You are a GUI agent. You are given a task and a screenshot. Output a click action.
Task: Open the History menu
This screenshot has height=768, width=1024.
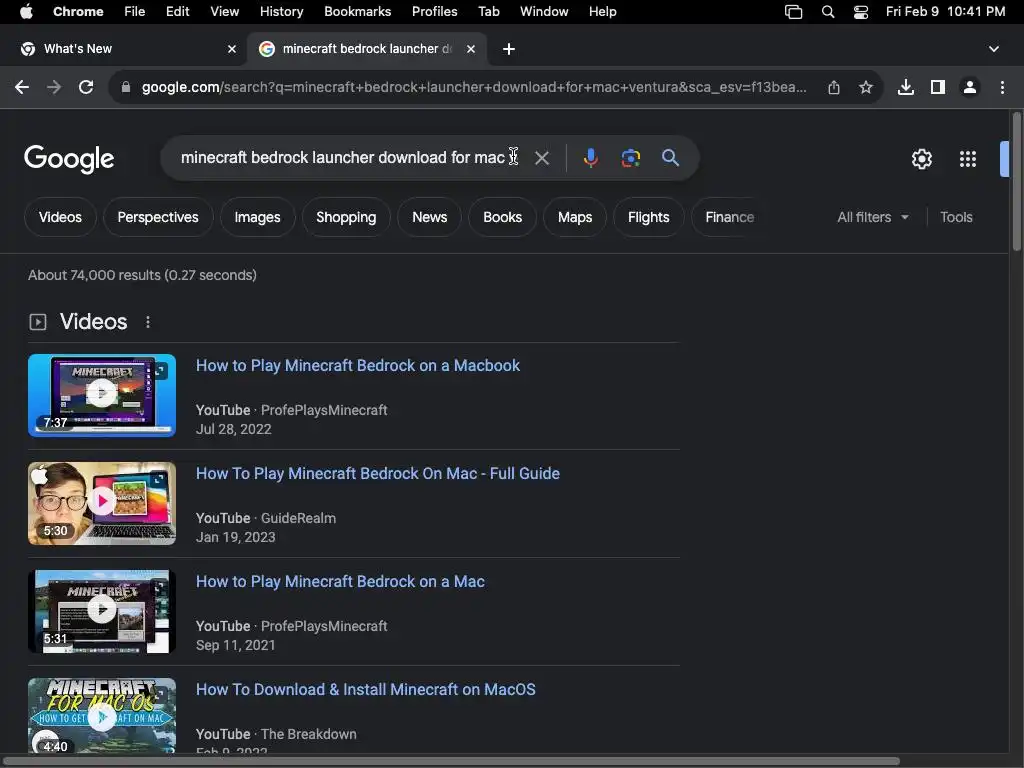coord(281,12)
